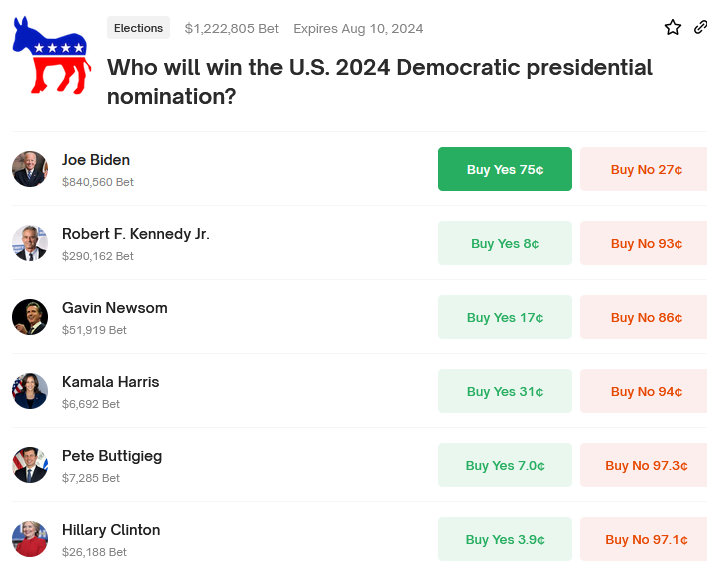
Task: Click Robert F. Kennedy Jr.'s avatar
Action: [30, 243]
